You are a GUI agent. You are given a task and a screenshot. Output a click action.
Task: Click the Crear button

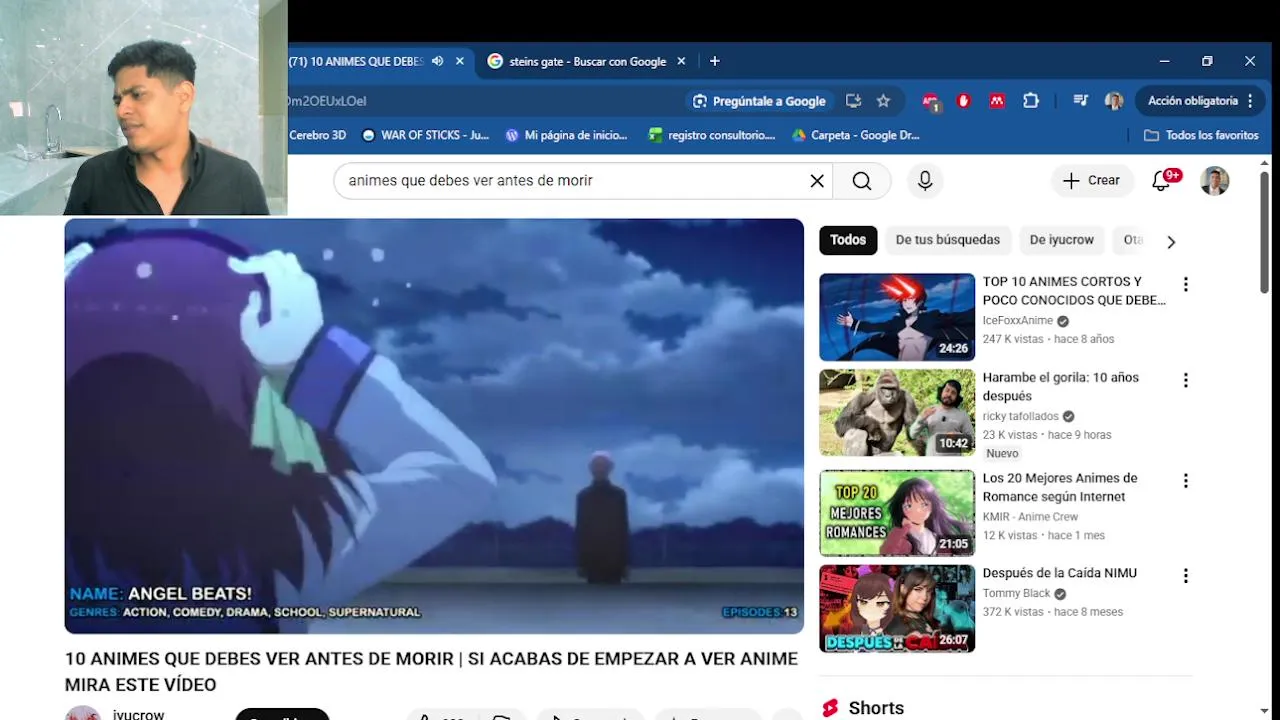[1092, 180]
